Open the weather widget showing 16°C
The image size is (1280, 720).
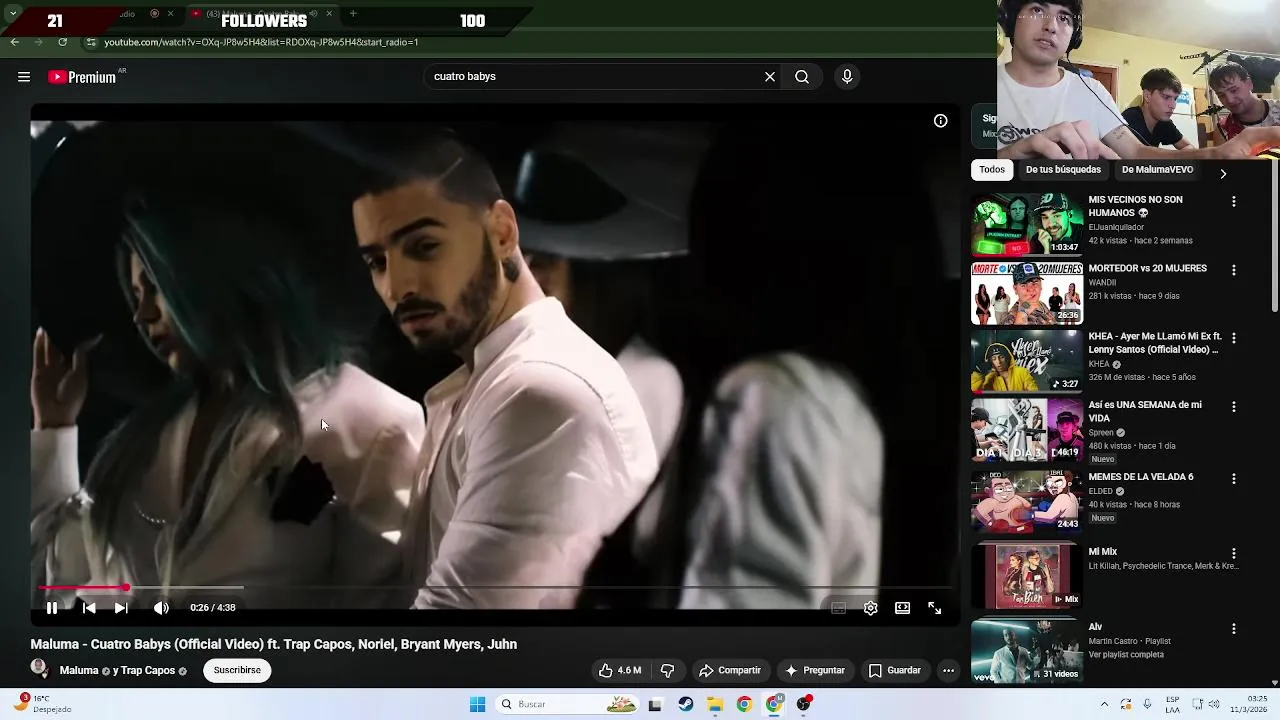point(44,704)
